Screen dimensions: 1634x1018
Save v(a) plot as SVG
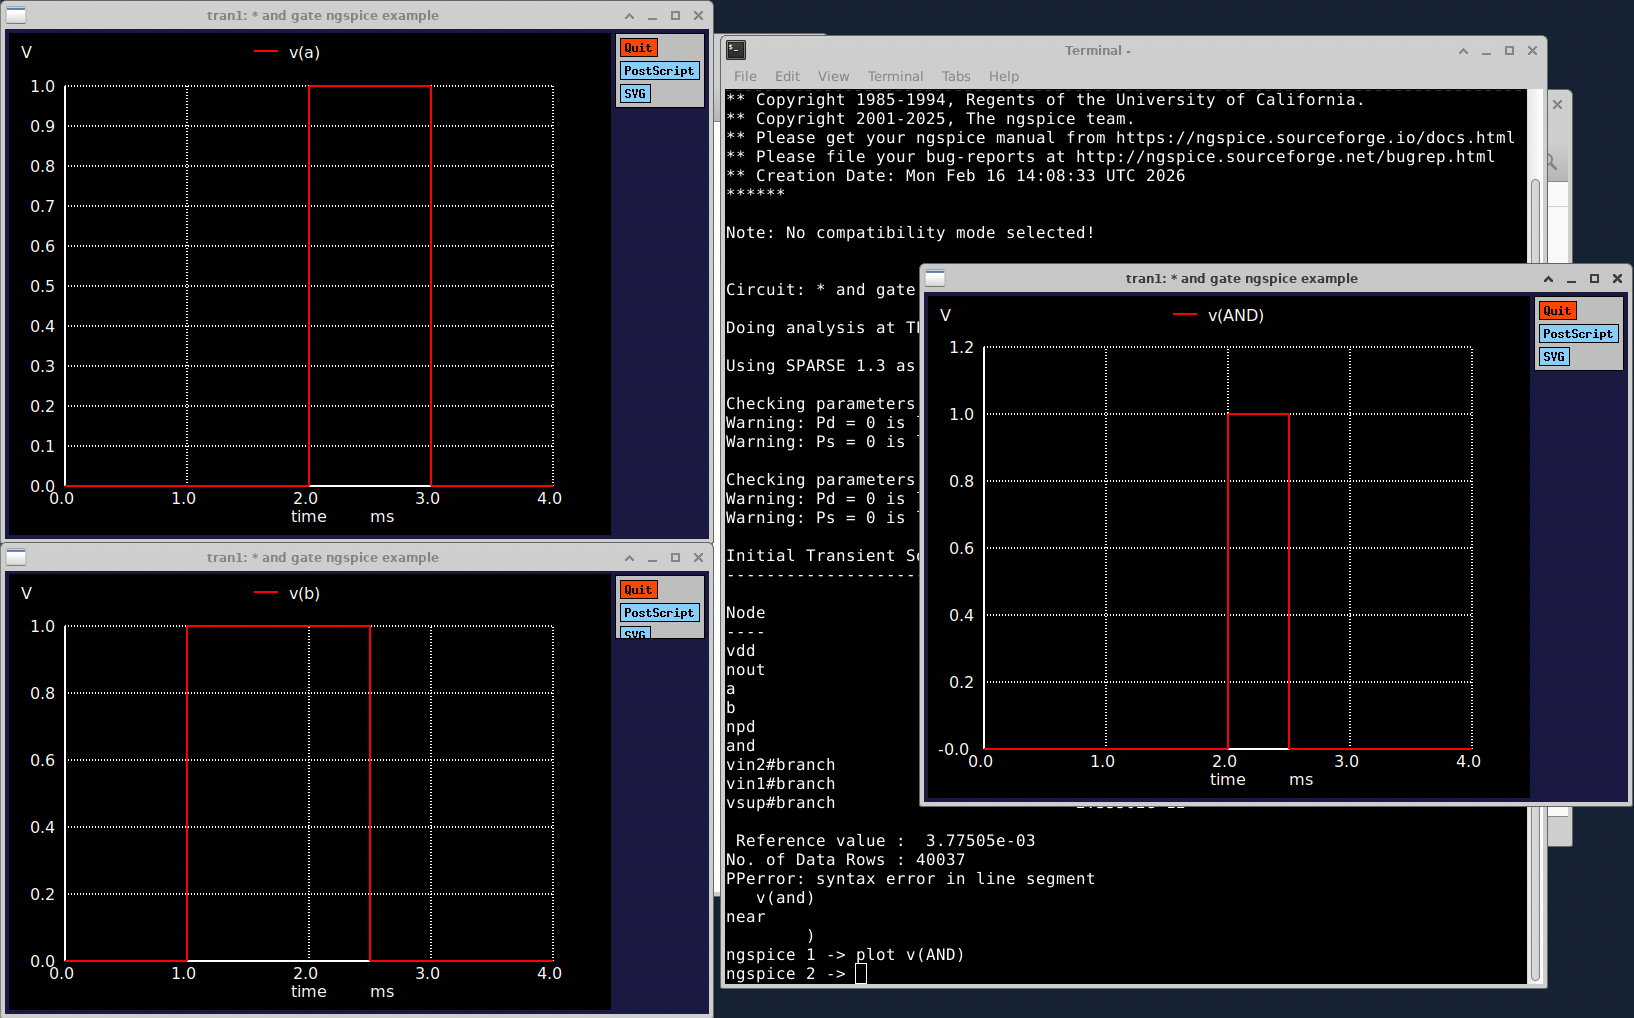click(x=635, y=94)
